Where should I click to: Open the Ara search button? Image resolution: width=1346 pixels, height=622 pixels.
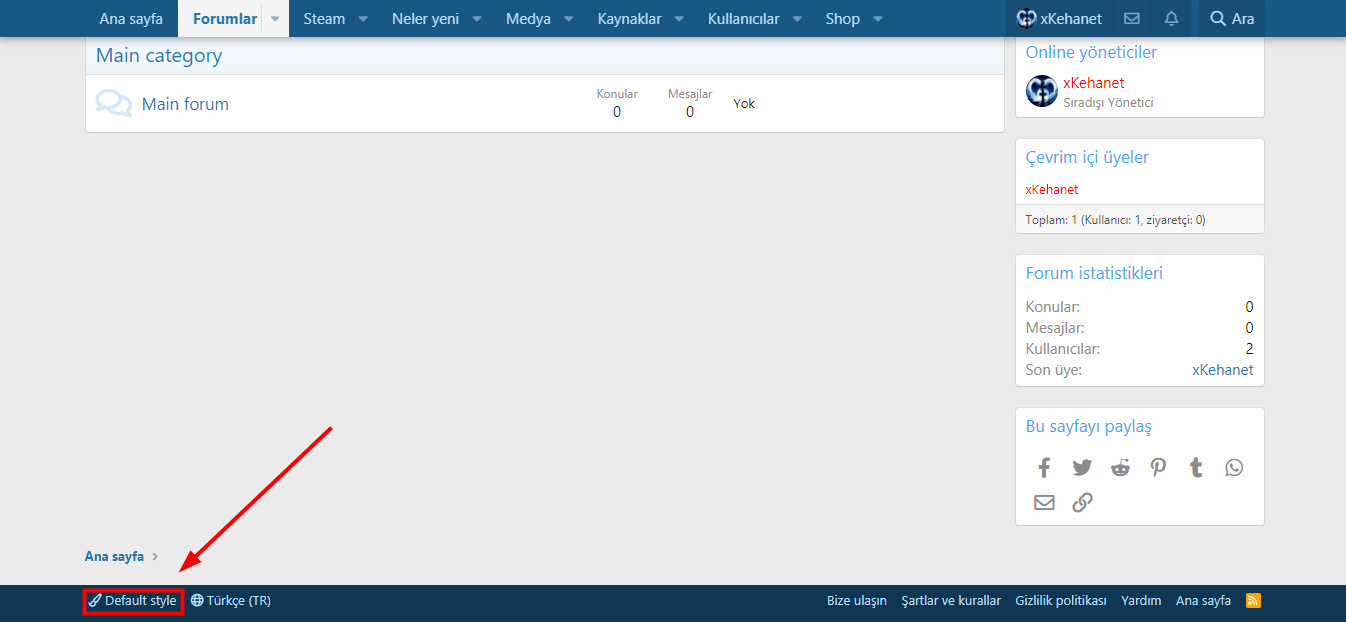1232,19
